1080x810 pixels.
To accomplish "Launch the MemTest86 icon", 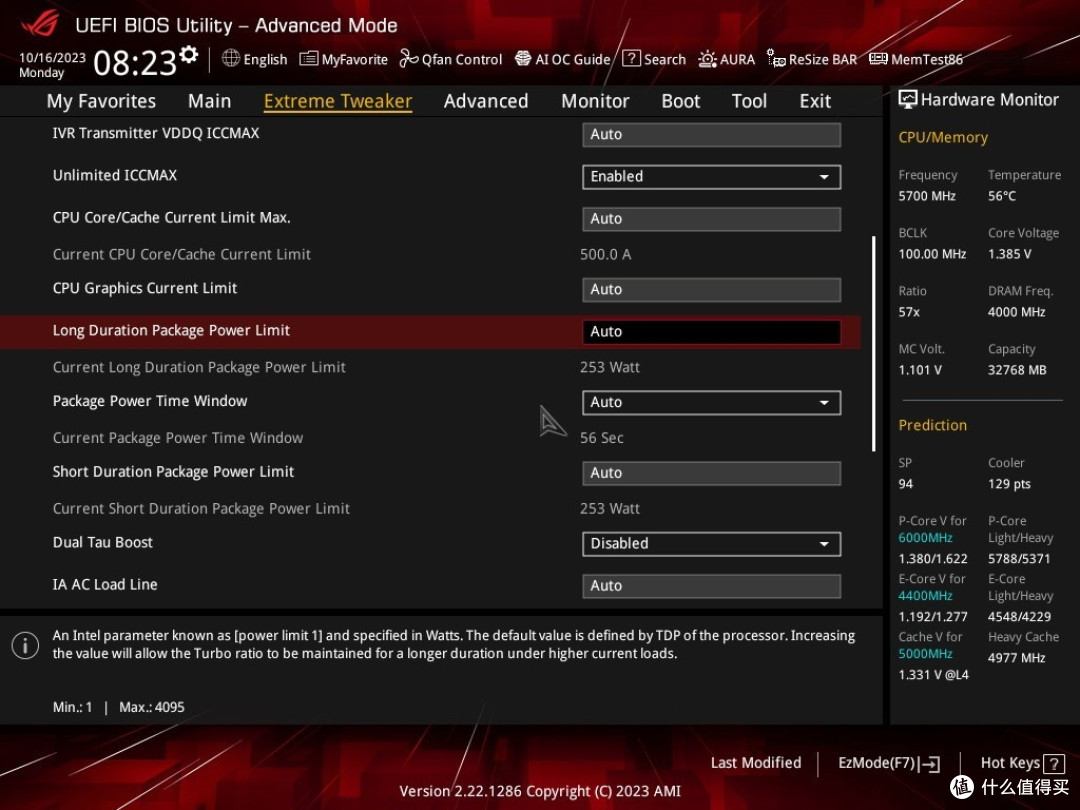I will [878, 59].
